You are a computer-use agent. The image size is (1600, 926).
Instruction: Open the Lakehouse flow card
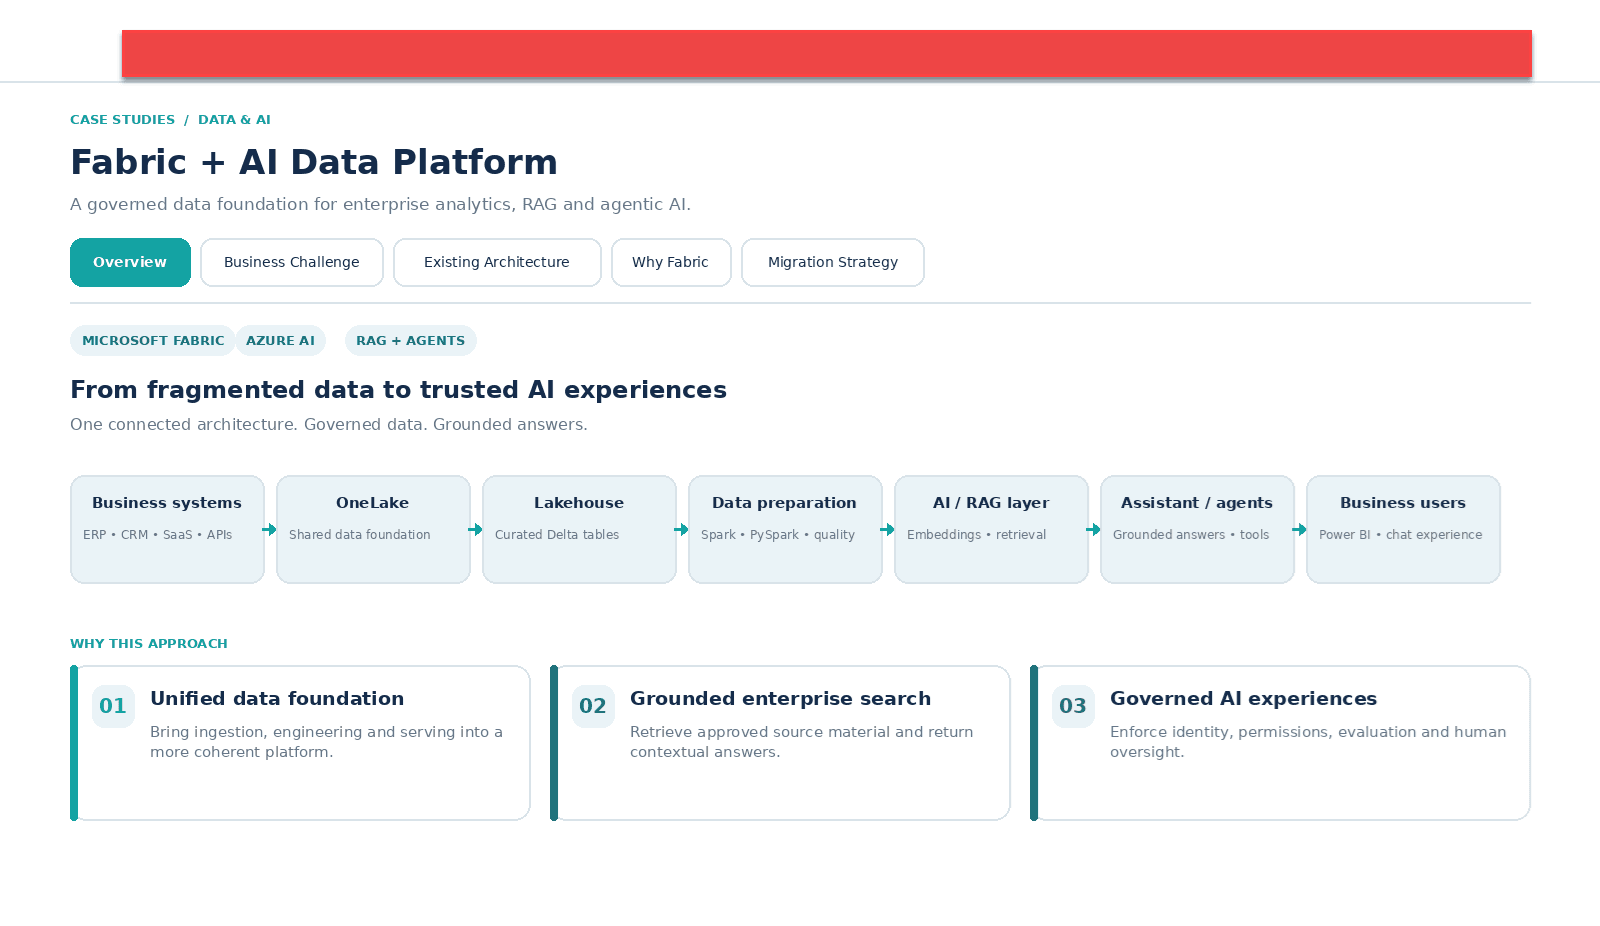tap(579, 529)
